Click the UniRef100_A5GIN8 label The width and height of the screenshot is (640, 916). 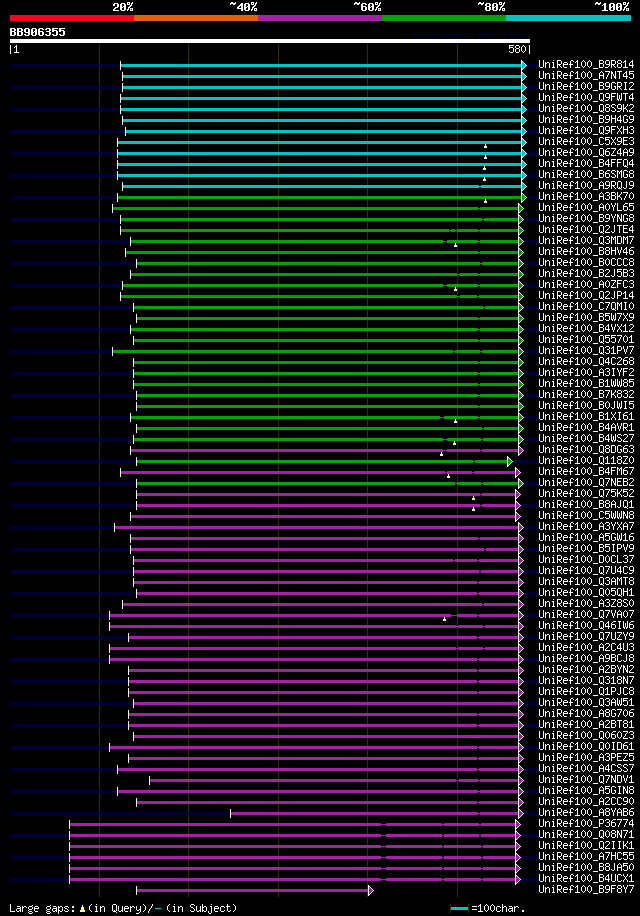pyautogui.click(x=586, y=790)
